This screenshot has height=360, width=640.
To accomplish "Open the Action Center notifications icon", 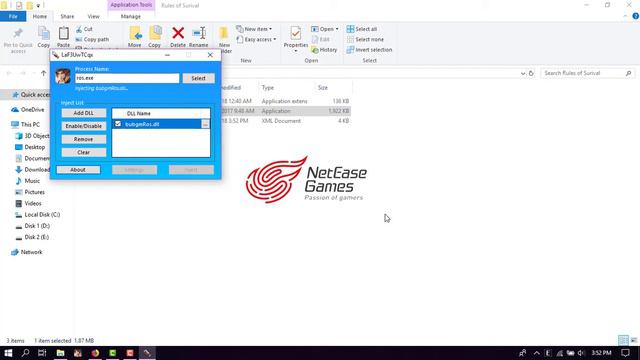I will pyautogui.click(x=625, y=353).
